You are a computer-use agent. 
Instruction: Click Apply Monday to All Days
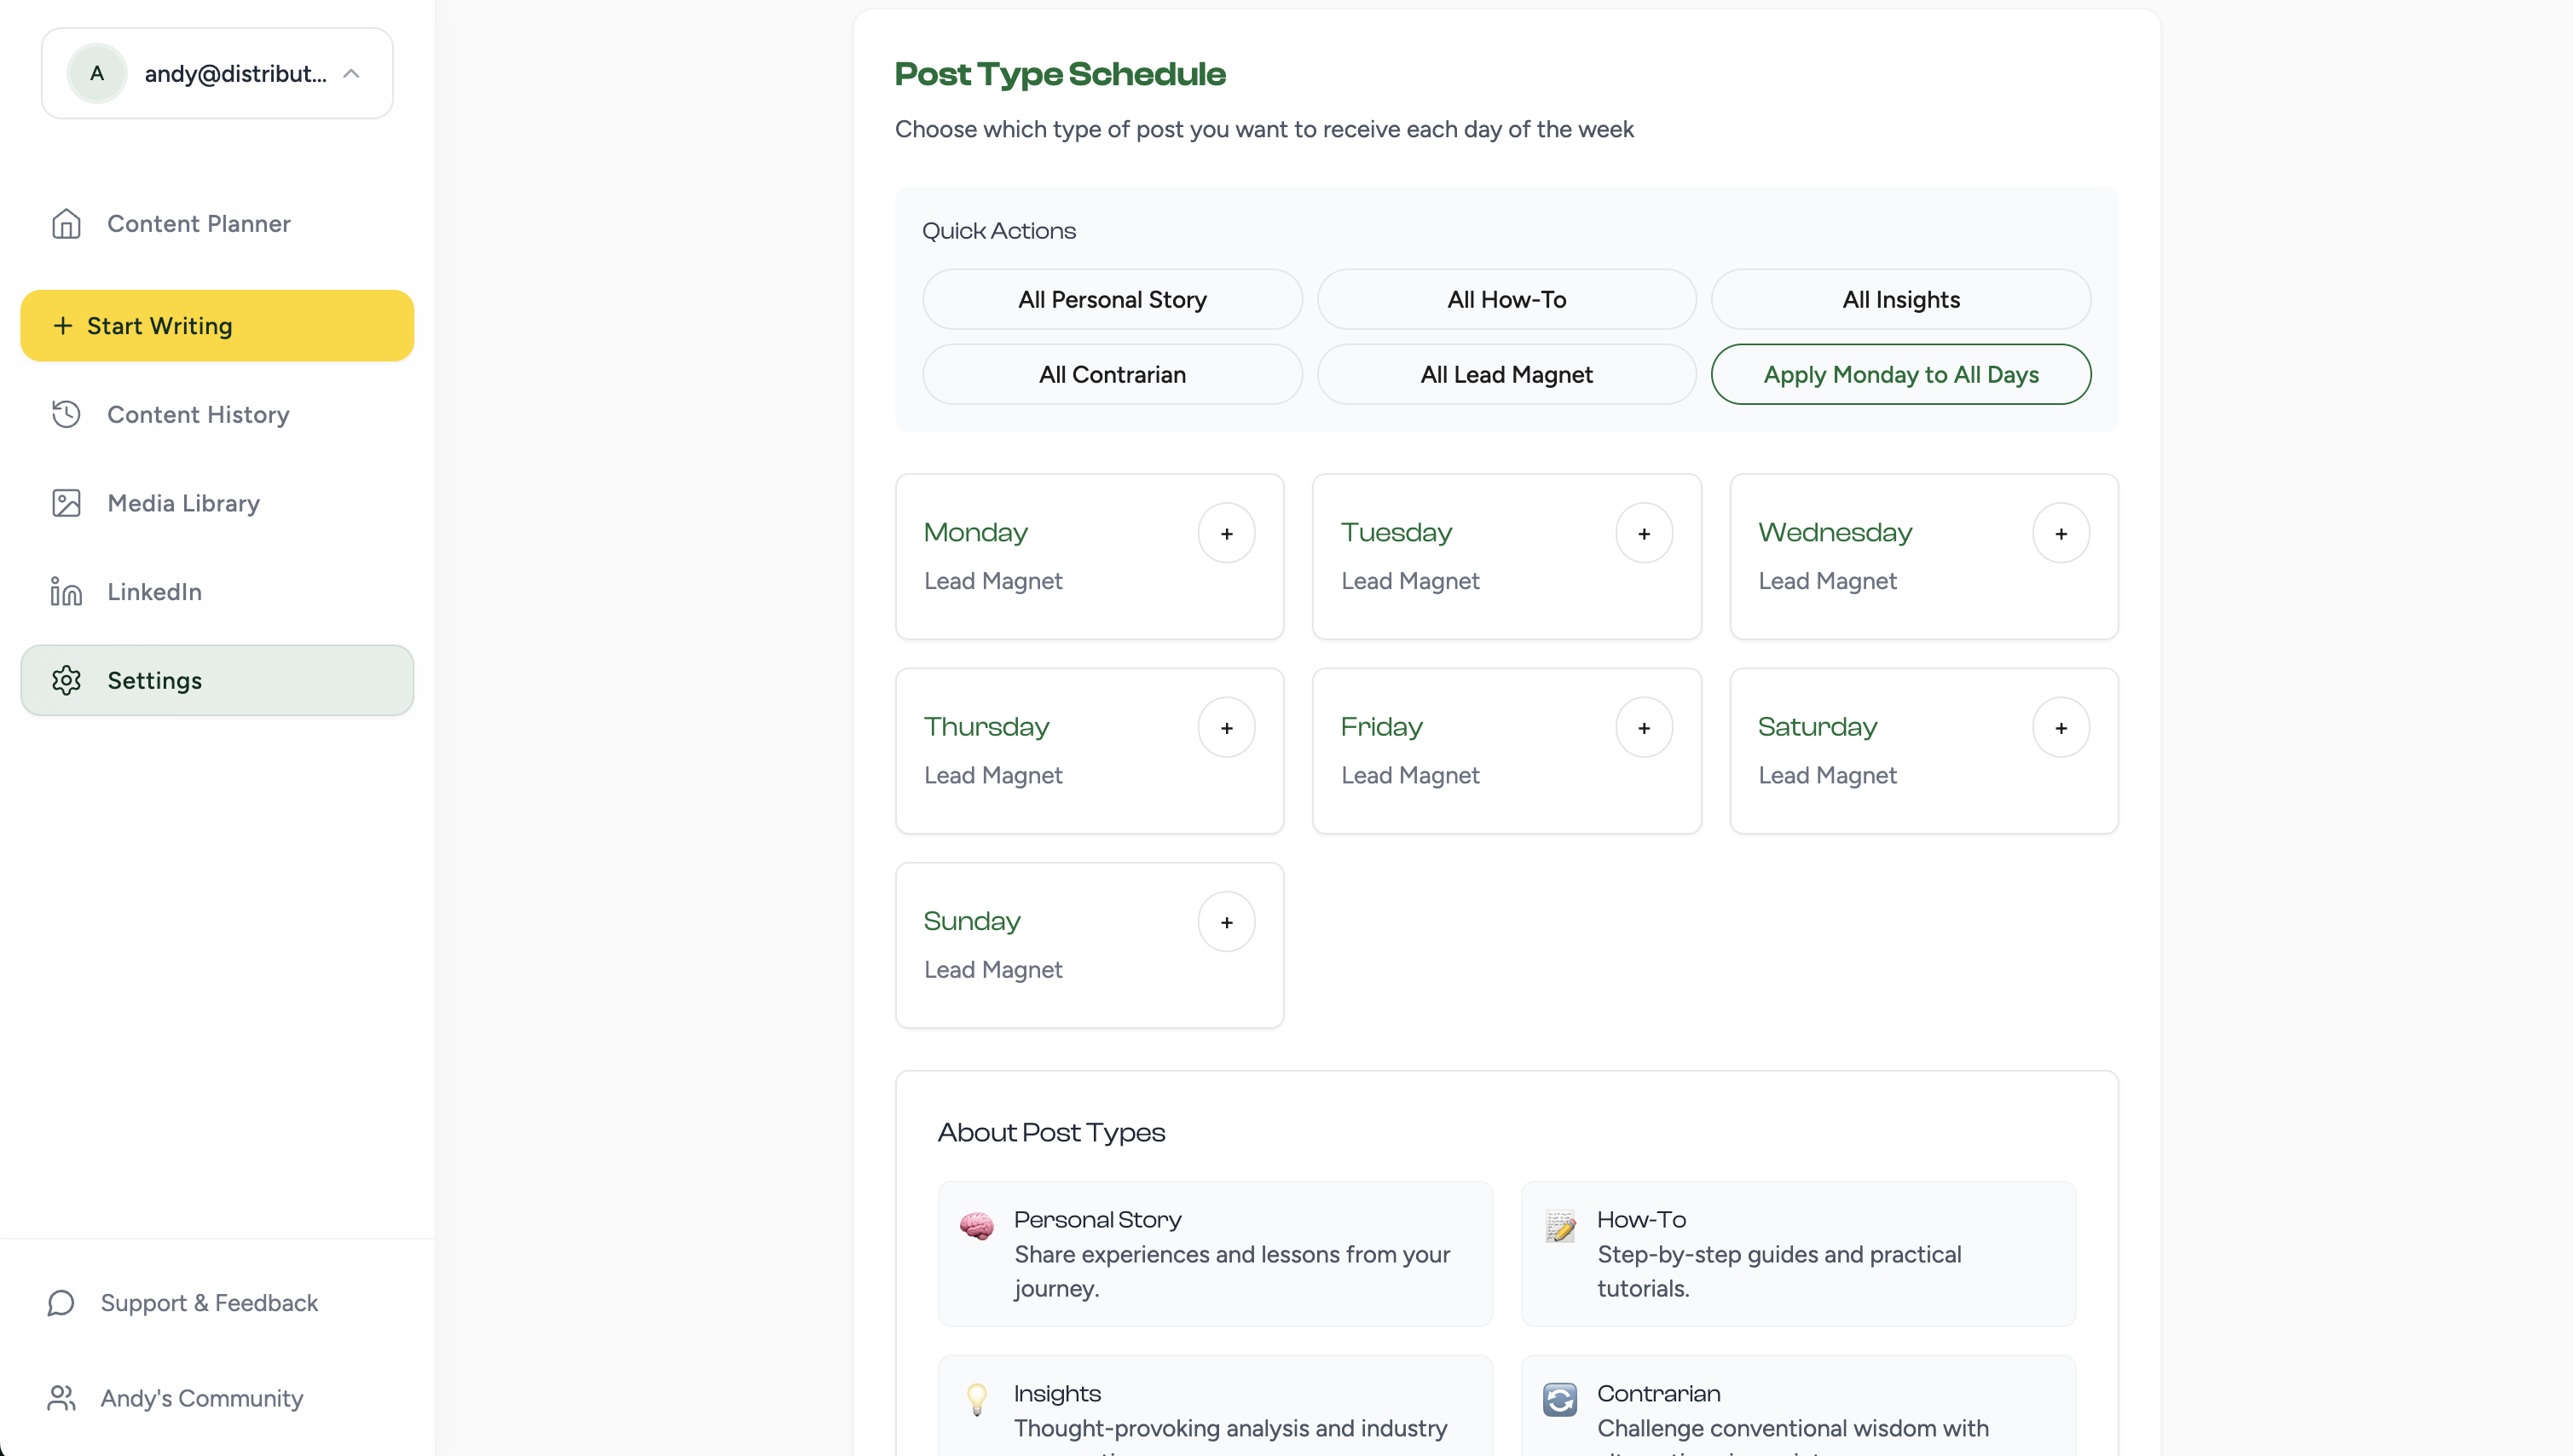click(x=1901, y=374)
